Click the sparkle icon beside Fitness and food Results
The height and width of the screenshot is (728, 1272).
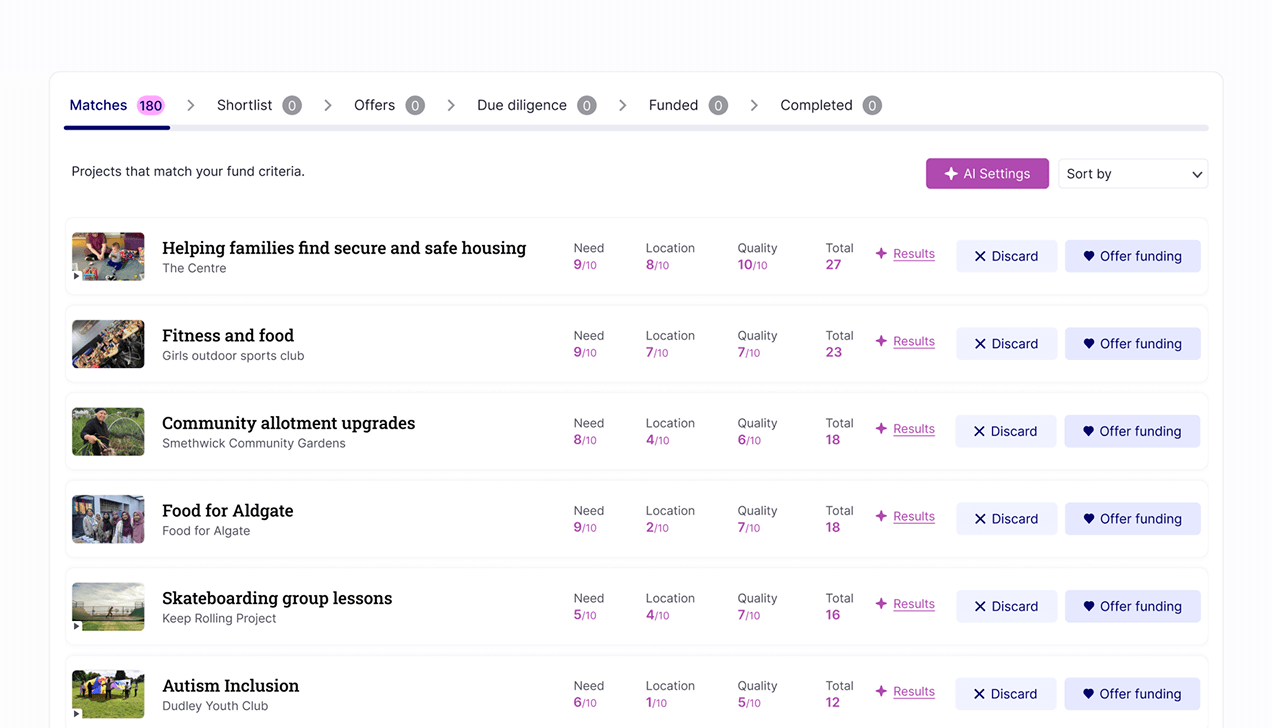[x=881, y=341]
